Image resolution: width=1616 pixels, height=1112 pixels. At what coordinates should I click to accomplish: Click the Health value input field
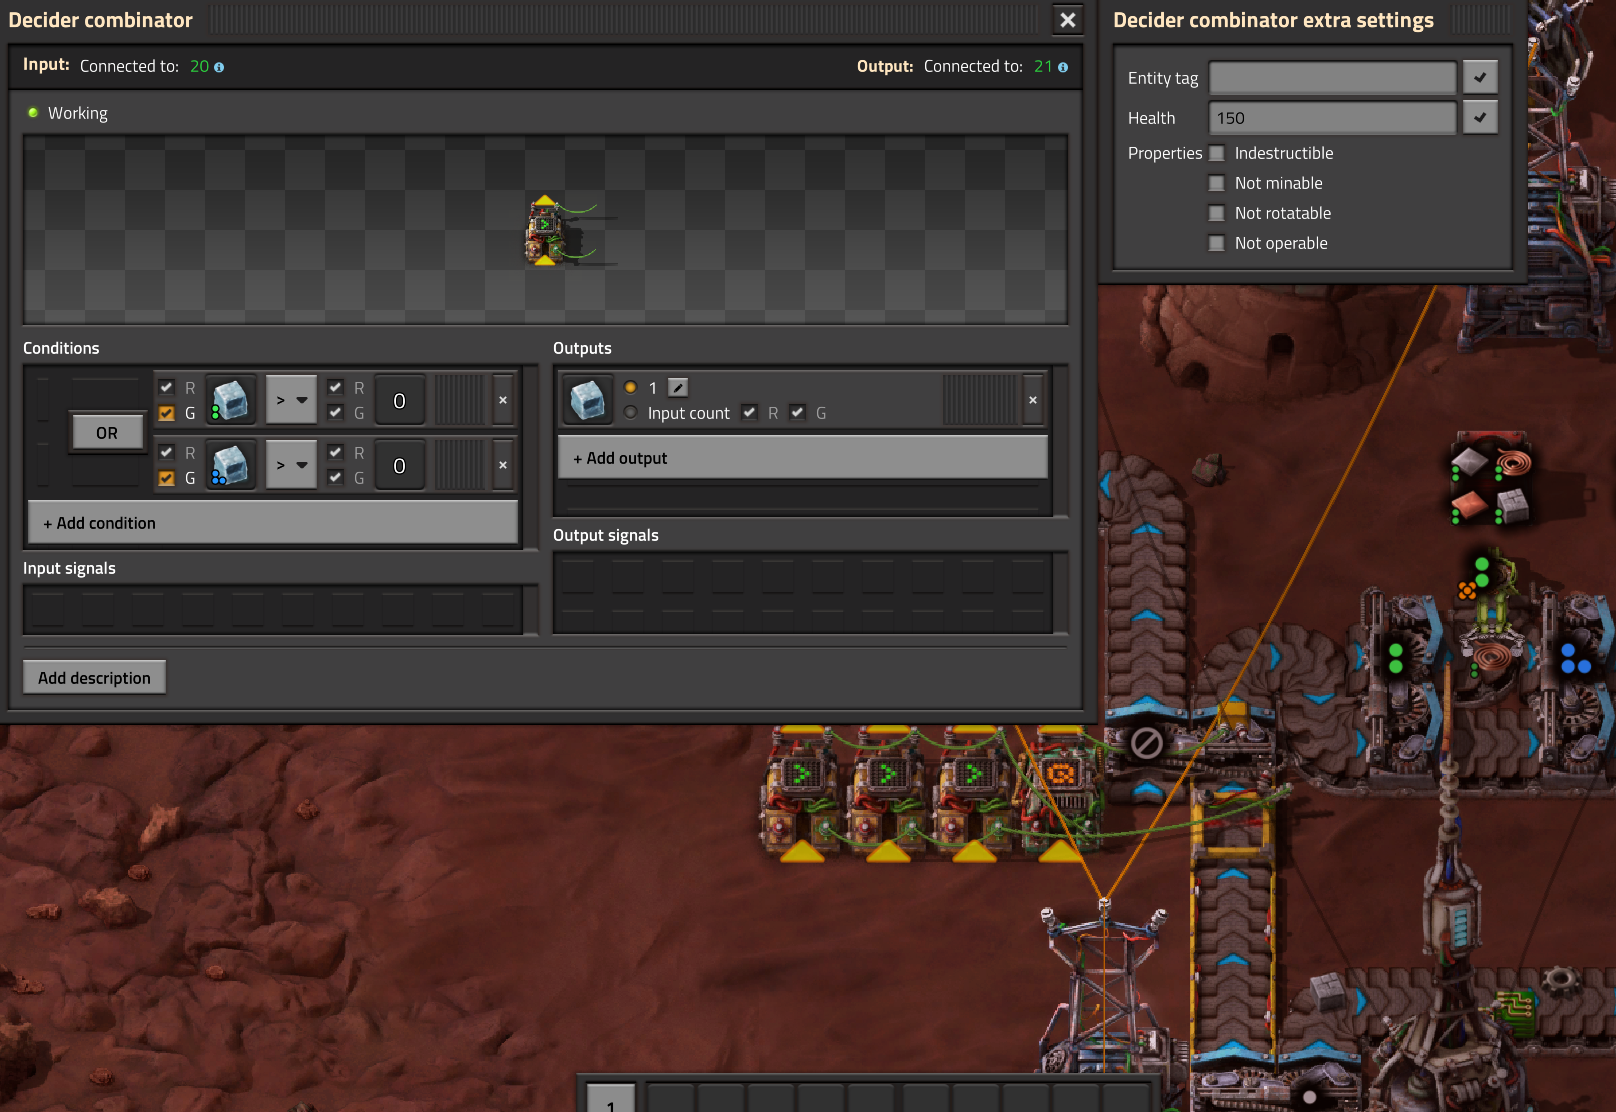(1332, 118)
